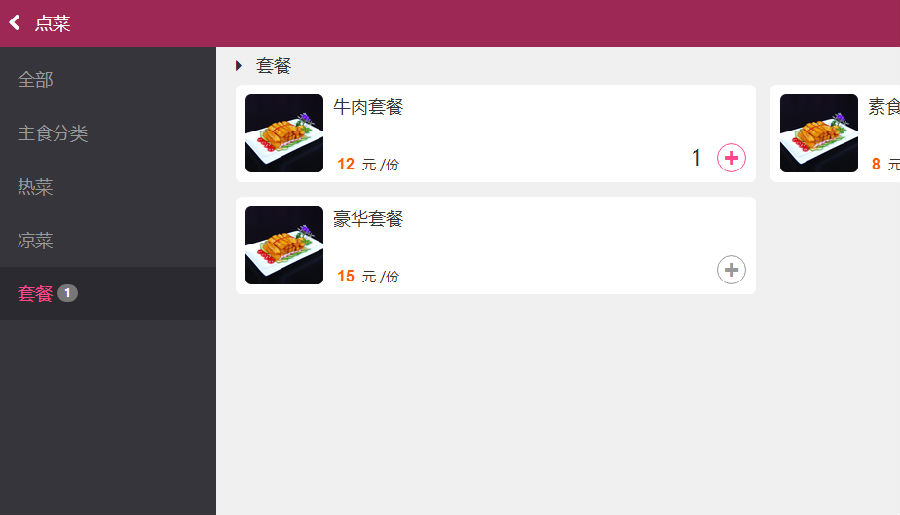The width and height of the screenshot is (900, 515).
Task: Add one 牛肉套餐 with pink plus
Action: coord(731,158)
